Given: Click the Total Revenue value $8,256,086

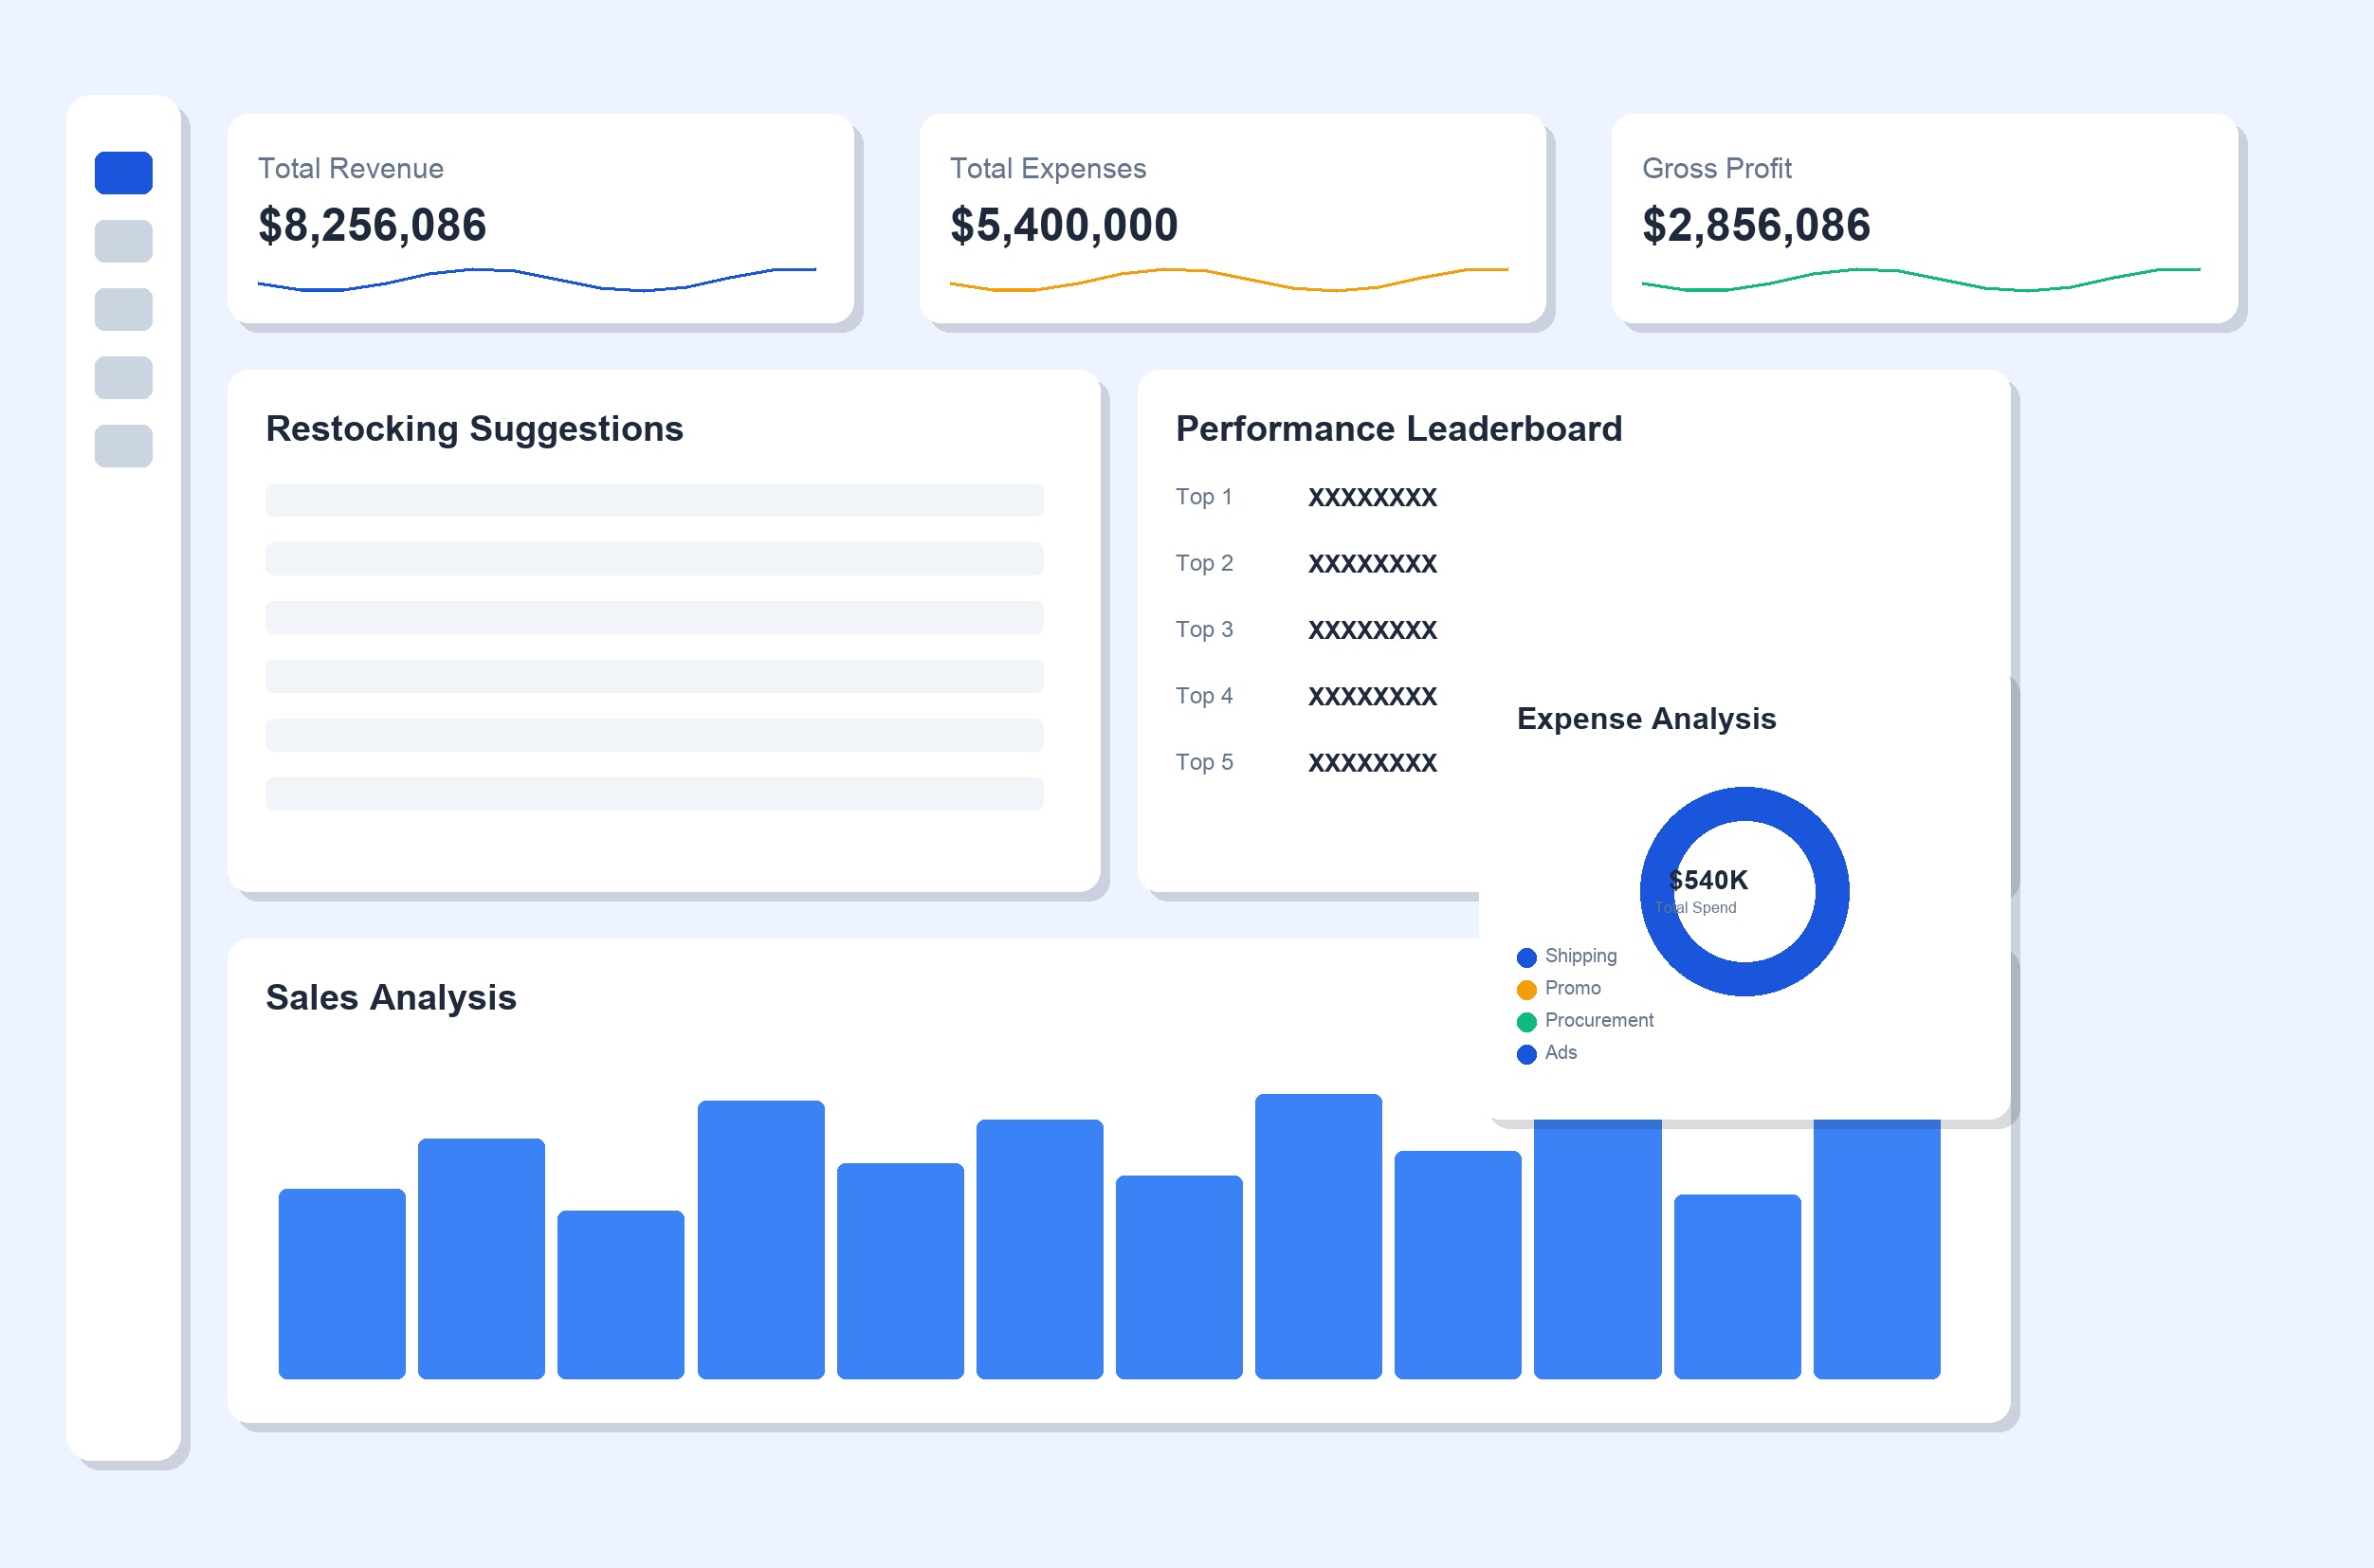Looking at the screenshot, I should (372, 225).
